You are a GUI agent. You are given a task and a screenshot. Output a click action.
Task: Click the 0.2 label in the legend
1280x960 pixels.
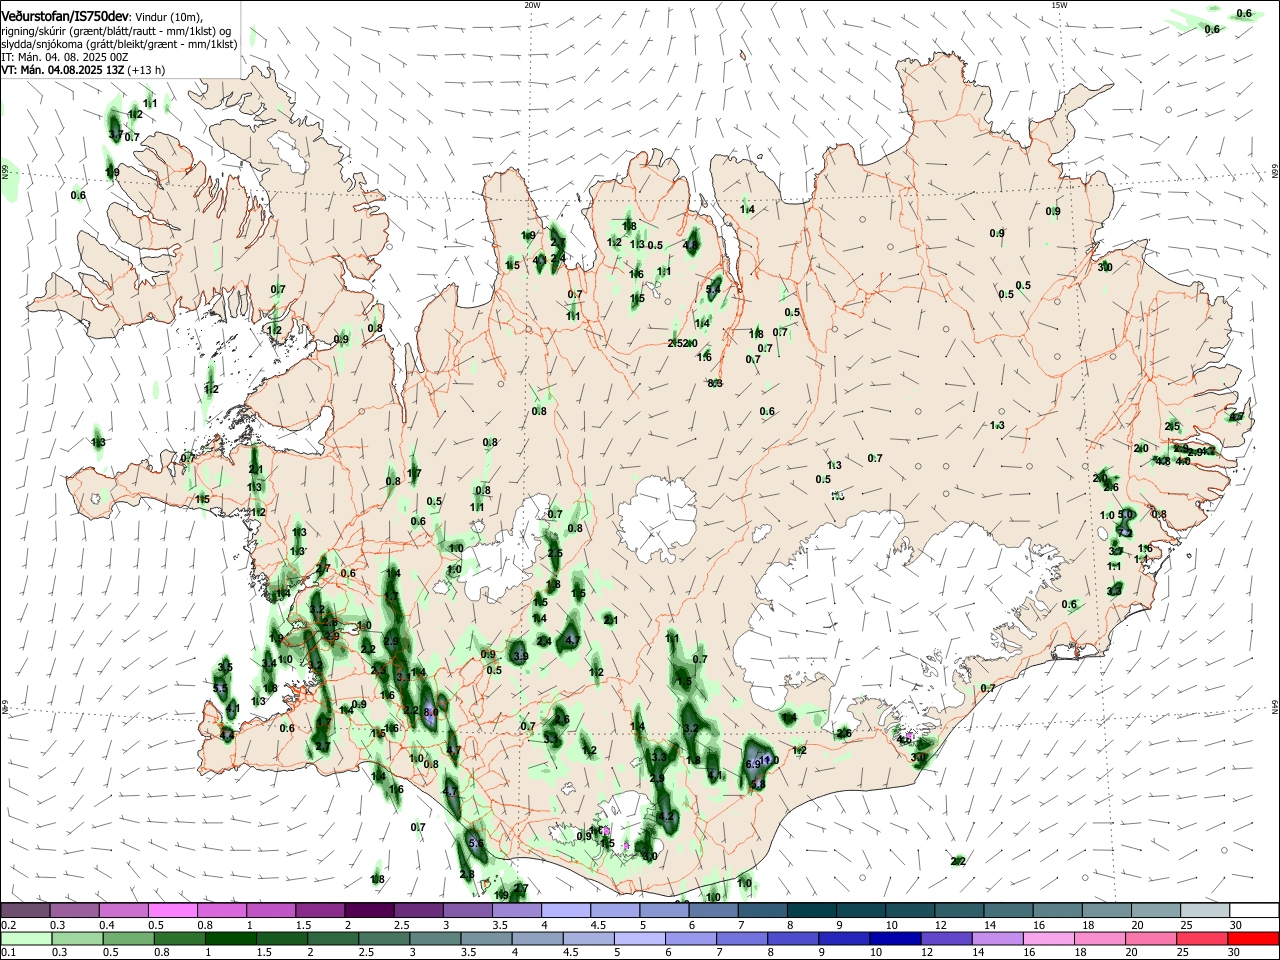9,924
